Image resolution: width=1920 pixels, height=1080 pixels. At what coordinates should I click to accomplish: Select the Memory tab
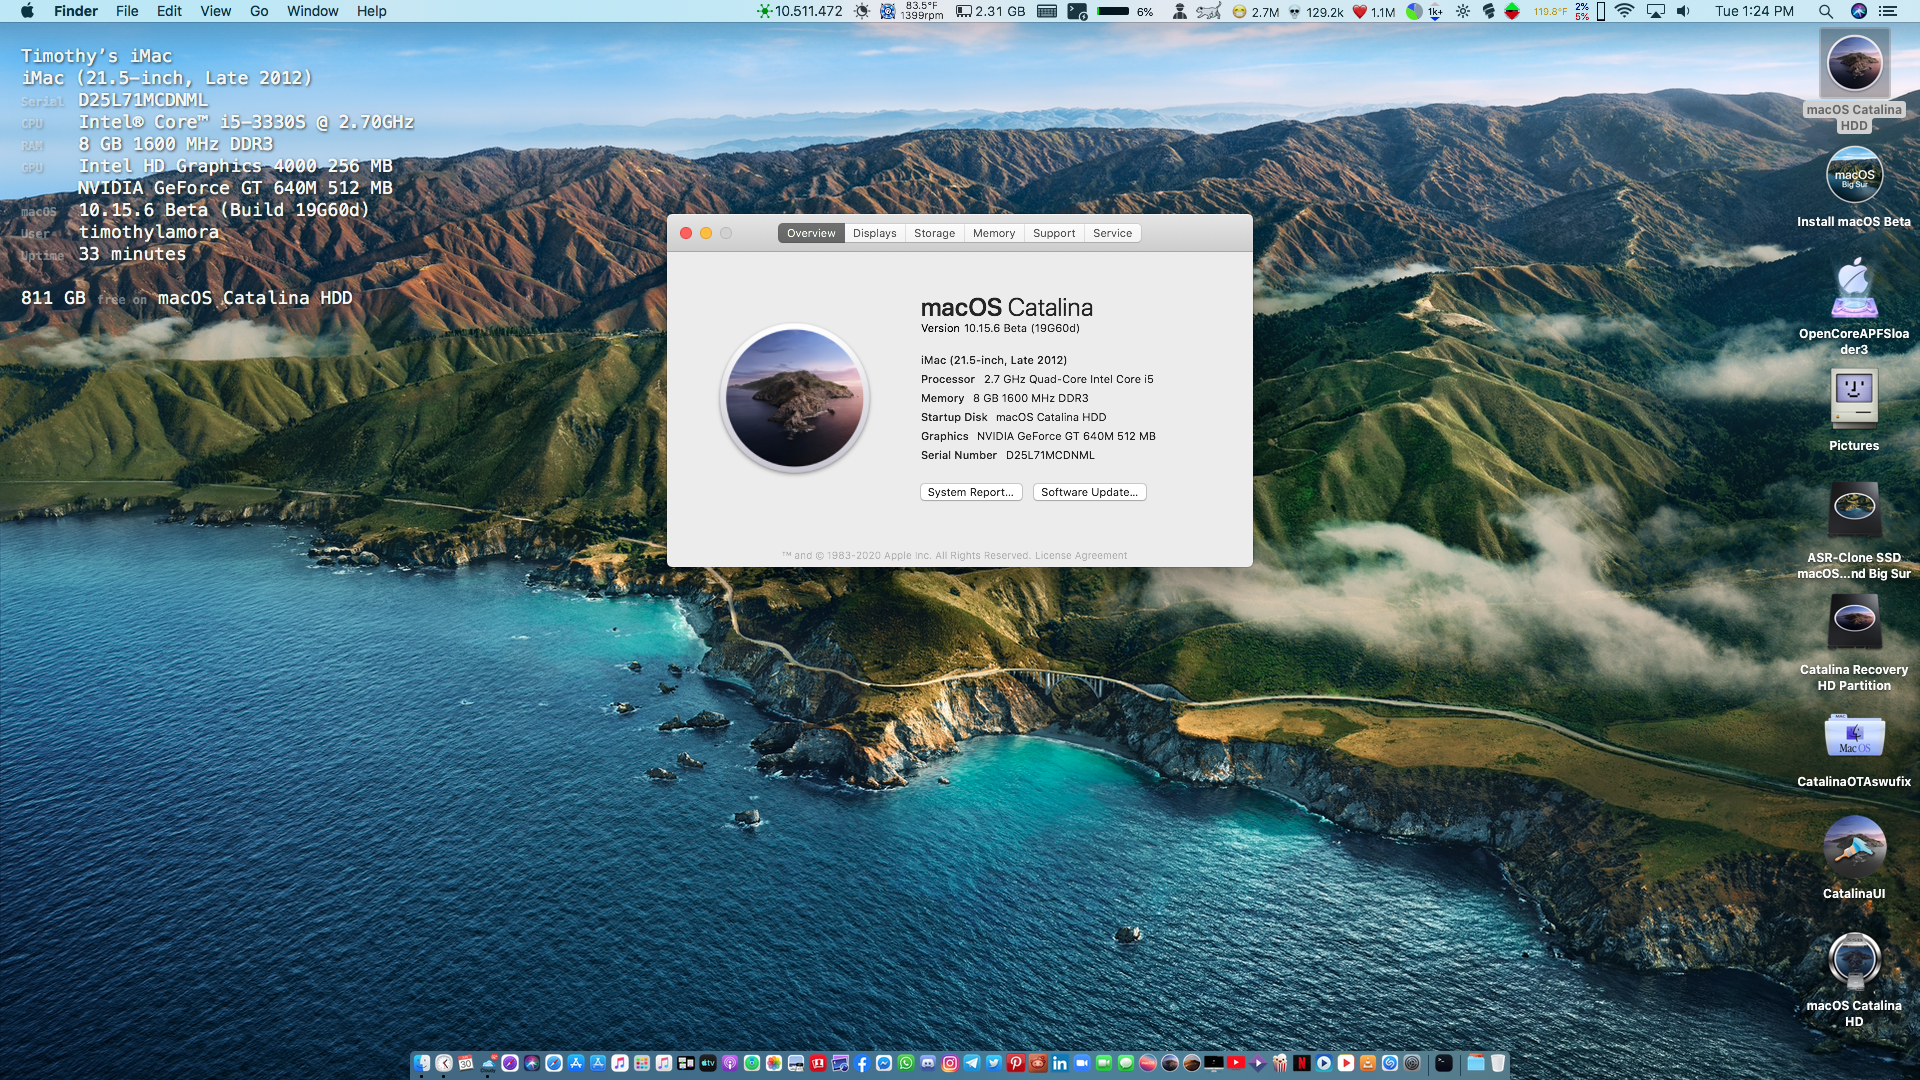coord(993,233)
